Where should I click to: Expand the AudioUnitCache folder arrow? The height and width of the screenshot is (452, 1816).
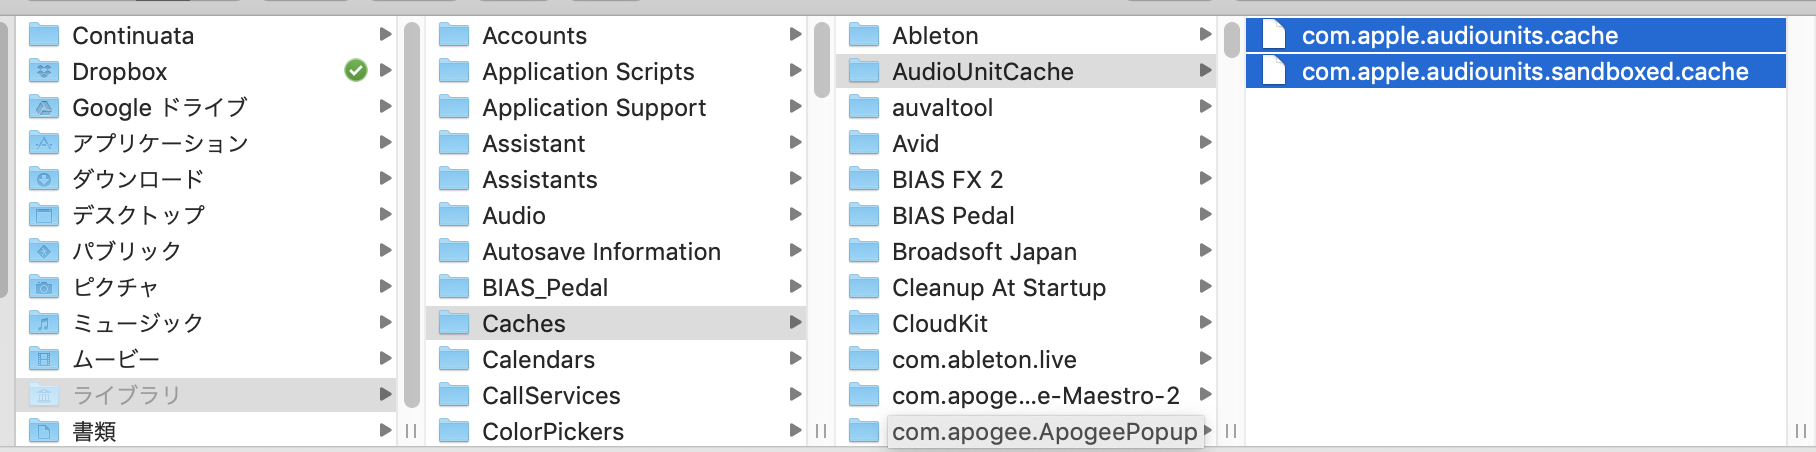coord(1205,70)
